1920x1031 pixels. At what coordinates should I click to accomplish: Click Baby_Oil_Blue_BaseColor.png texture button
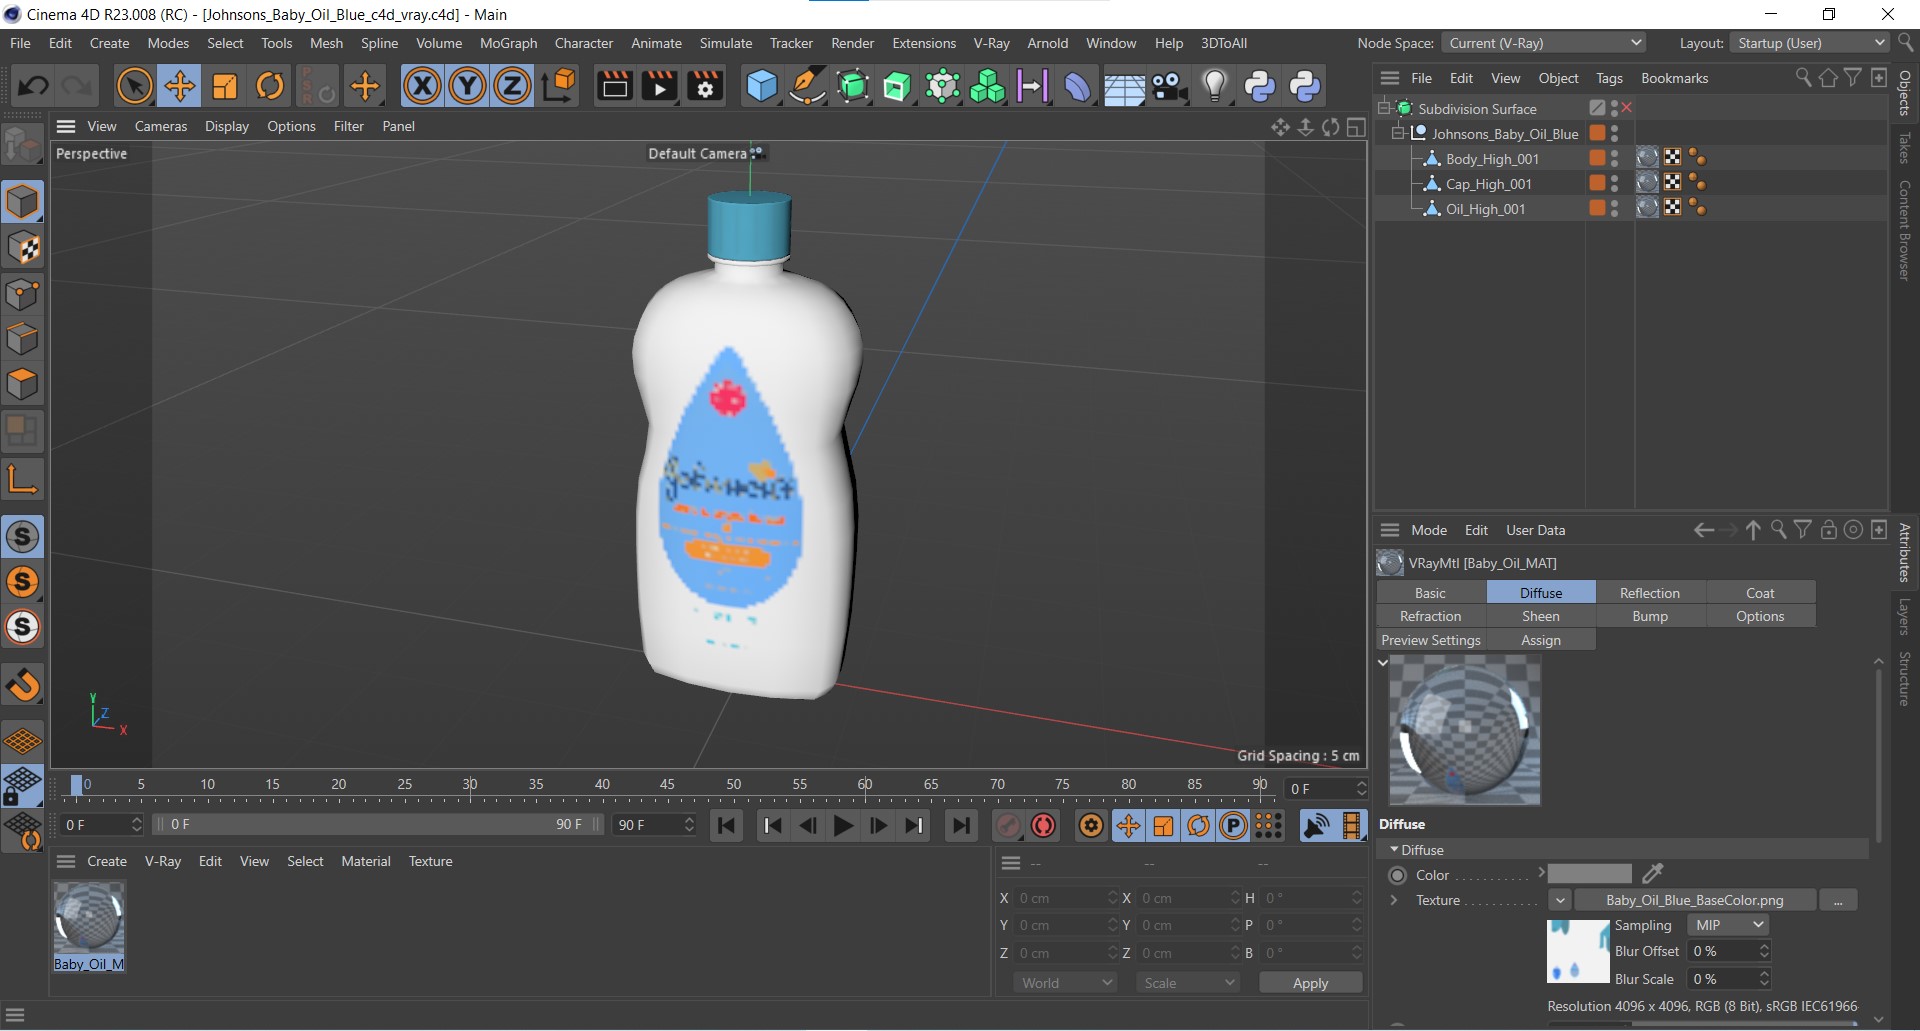[x=1694, y=900]
